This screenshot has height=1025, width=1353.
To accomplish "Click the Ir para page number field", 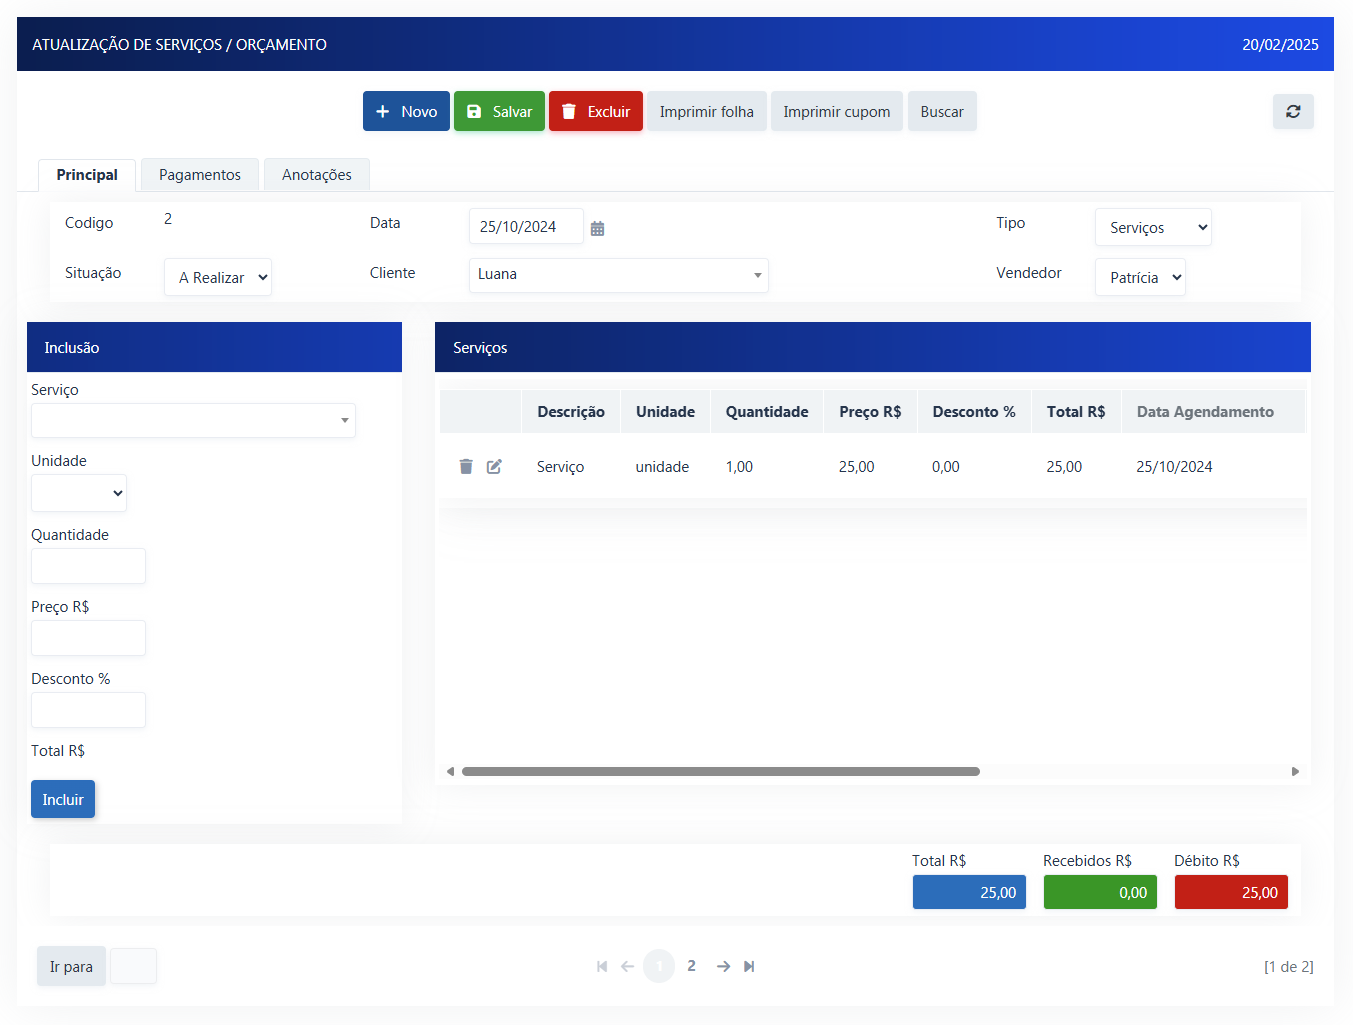I will [133, 966].
